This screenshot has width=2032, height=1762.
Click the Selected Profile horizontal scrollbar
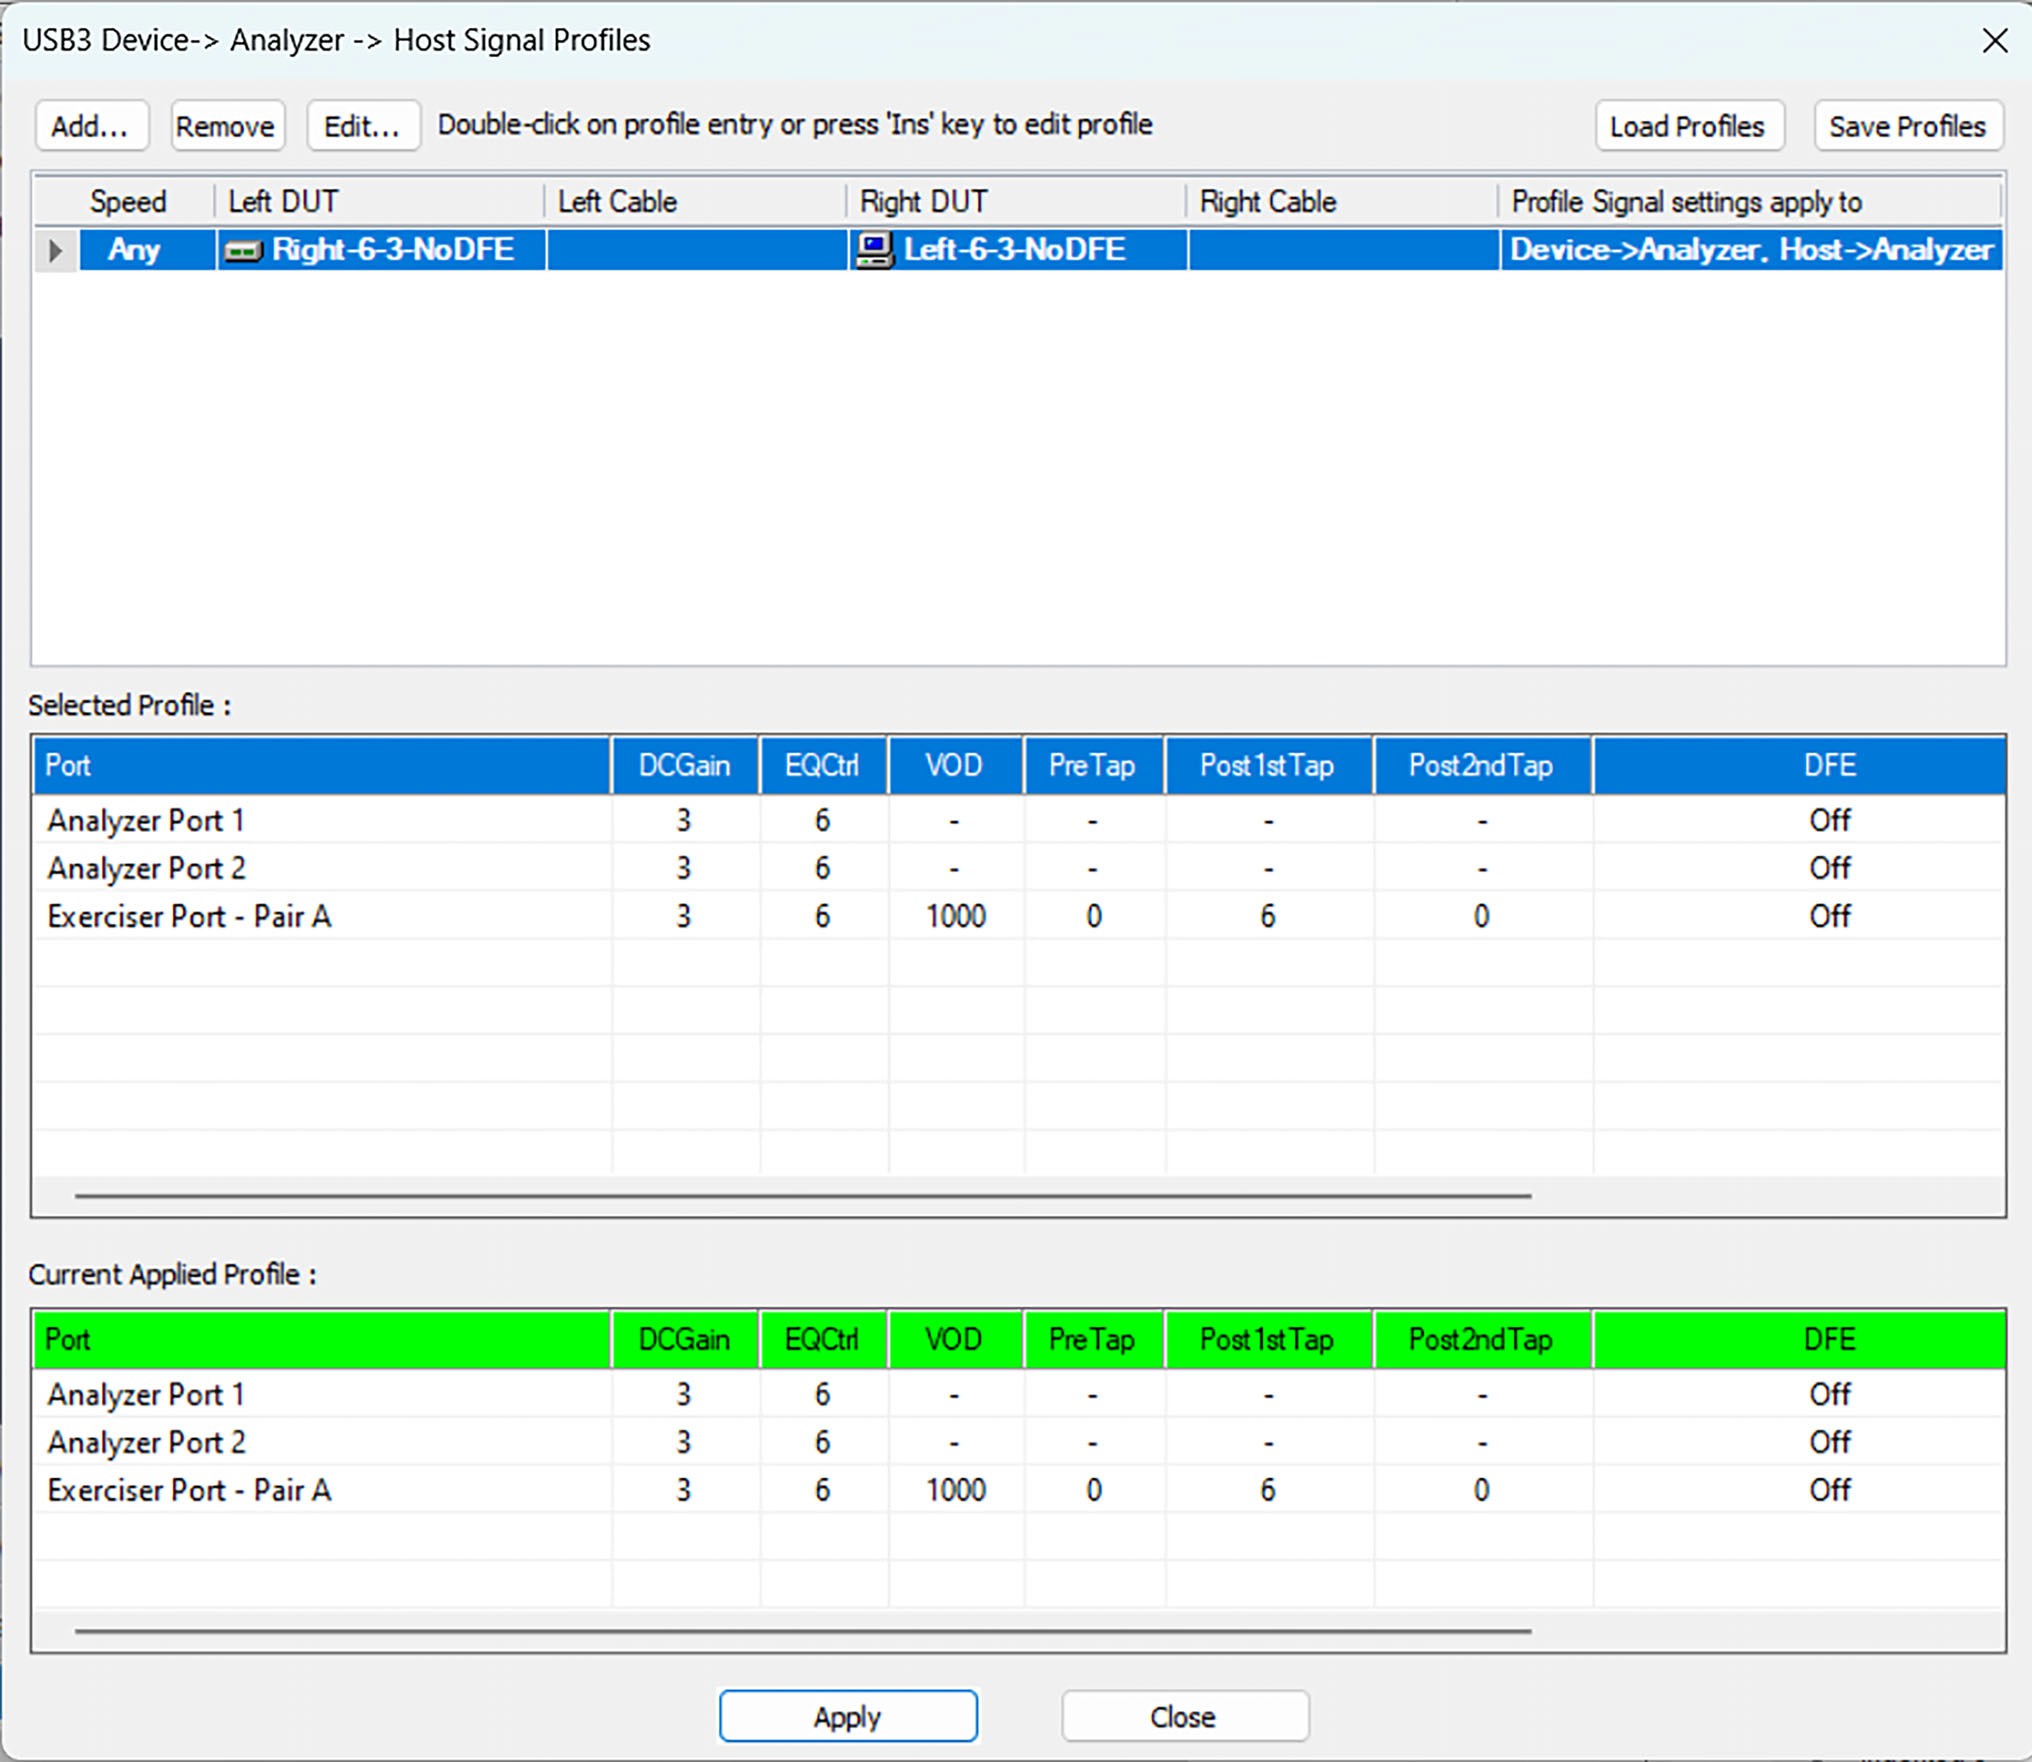point(803,1196)
